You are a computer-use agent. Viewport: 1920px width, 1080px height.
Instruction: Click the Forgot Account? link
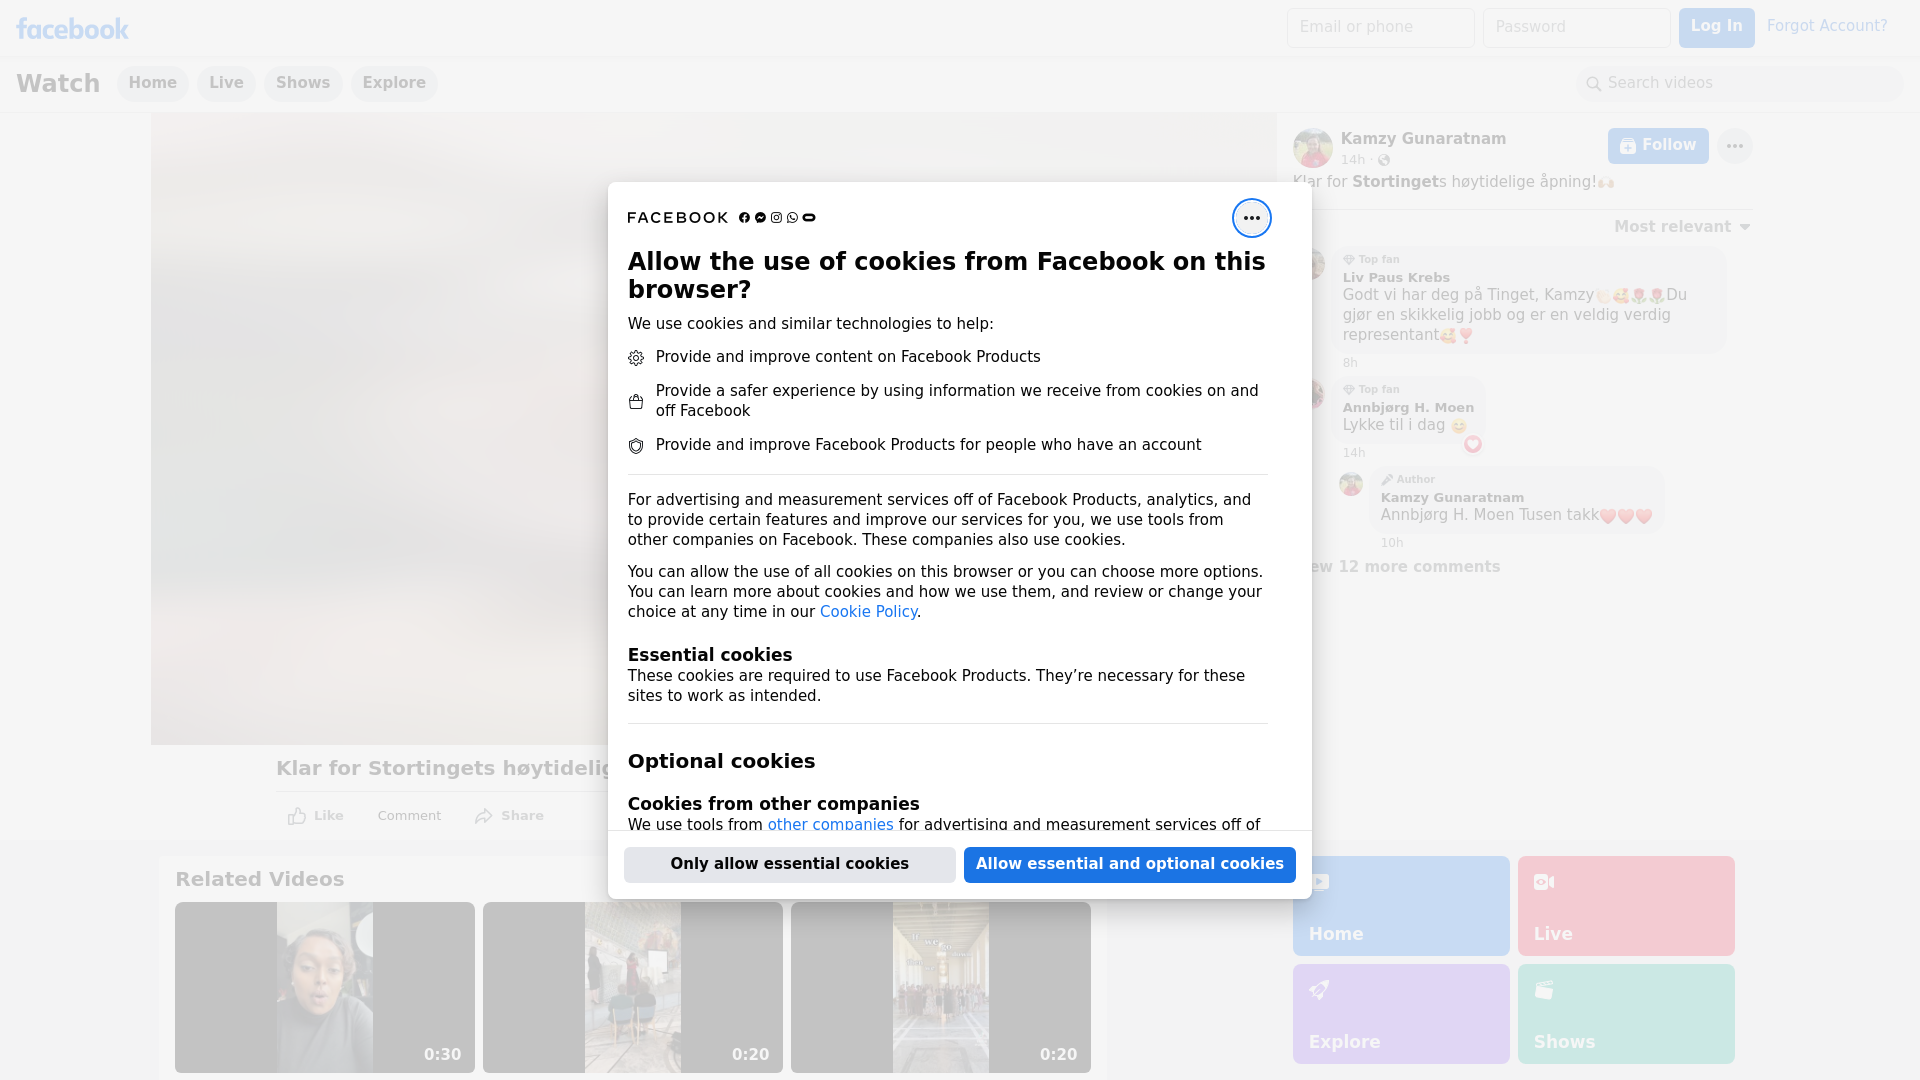click(x=1827, y=26)
